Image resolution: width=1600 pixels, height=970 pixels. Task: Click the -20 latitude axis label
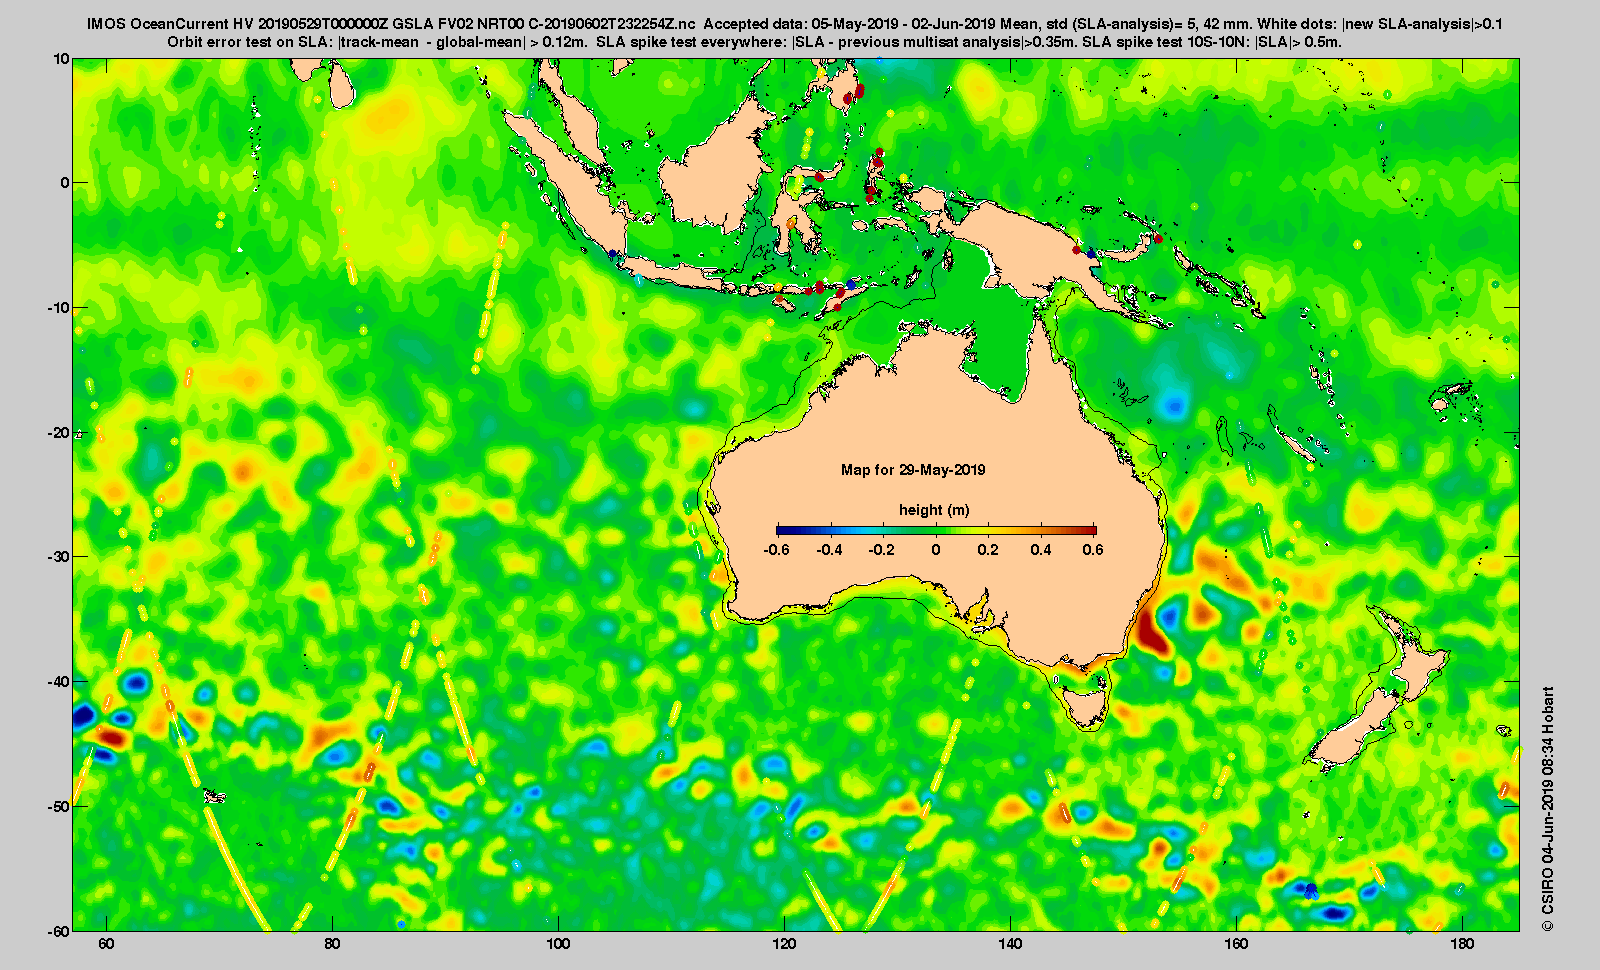(x=59, y=433)
